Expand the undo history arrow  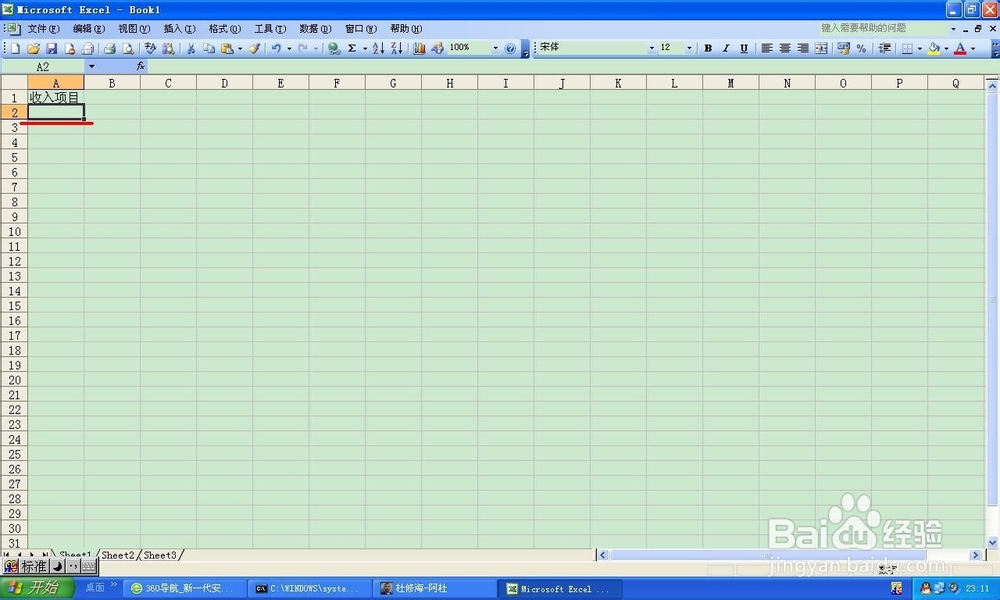[x=289, y=48]
